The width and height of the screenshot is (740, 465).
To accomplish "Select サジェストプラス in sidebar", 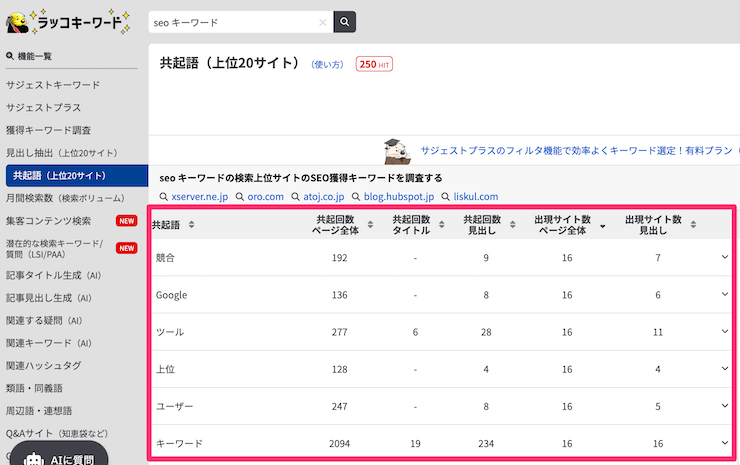I will click(x=43, y=108).
